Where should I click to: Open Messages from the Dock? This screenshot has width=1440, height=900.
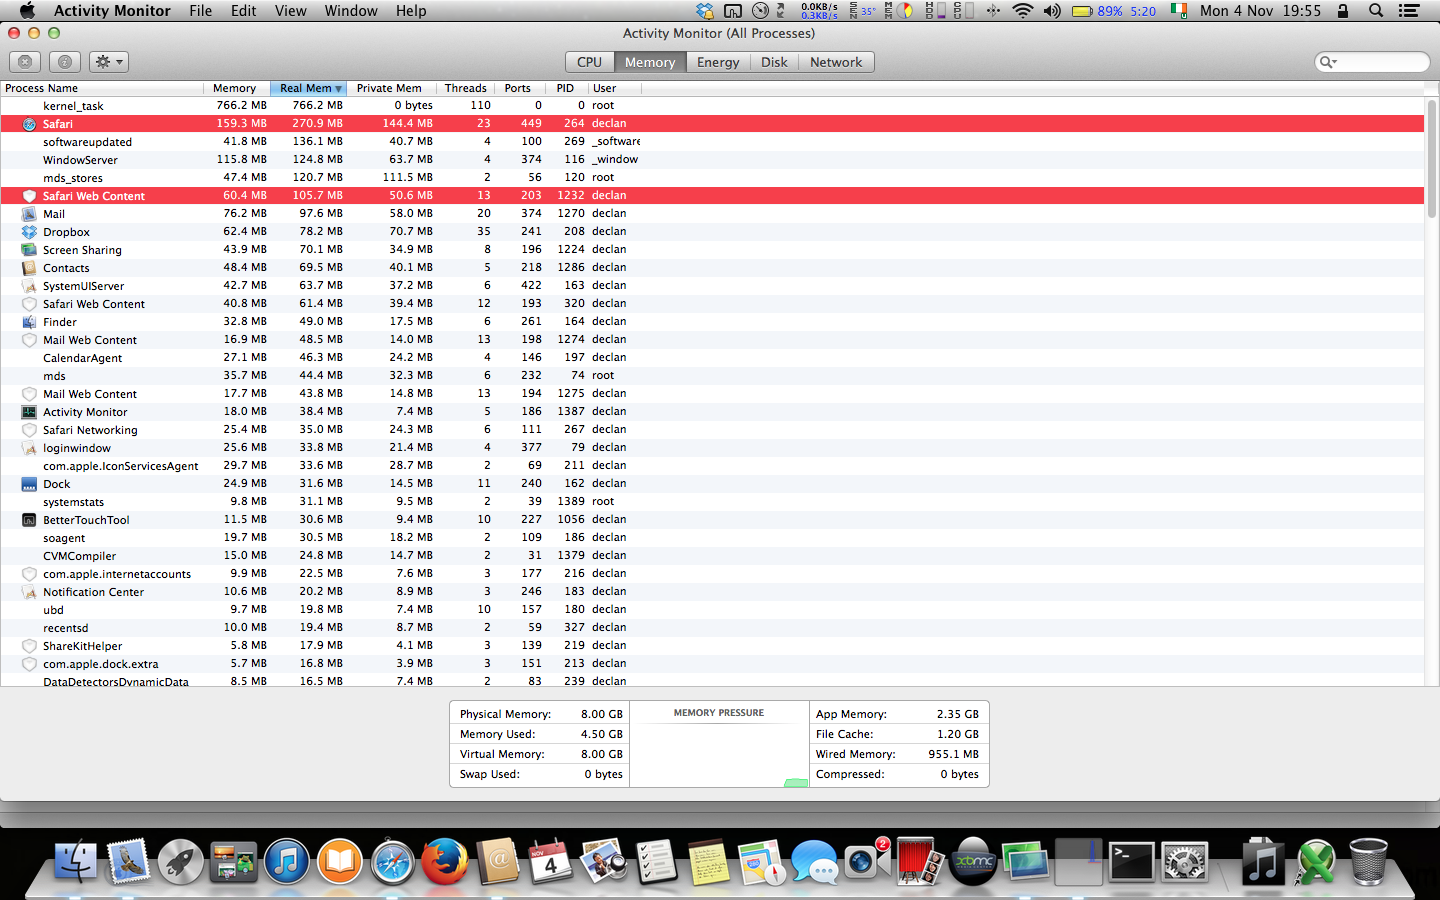(814, 862)
